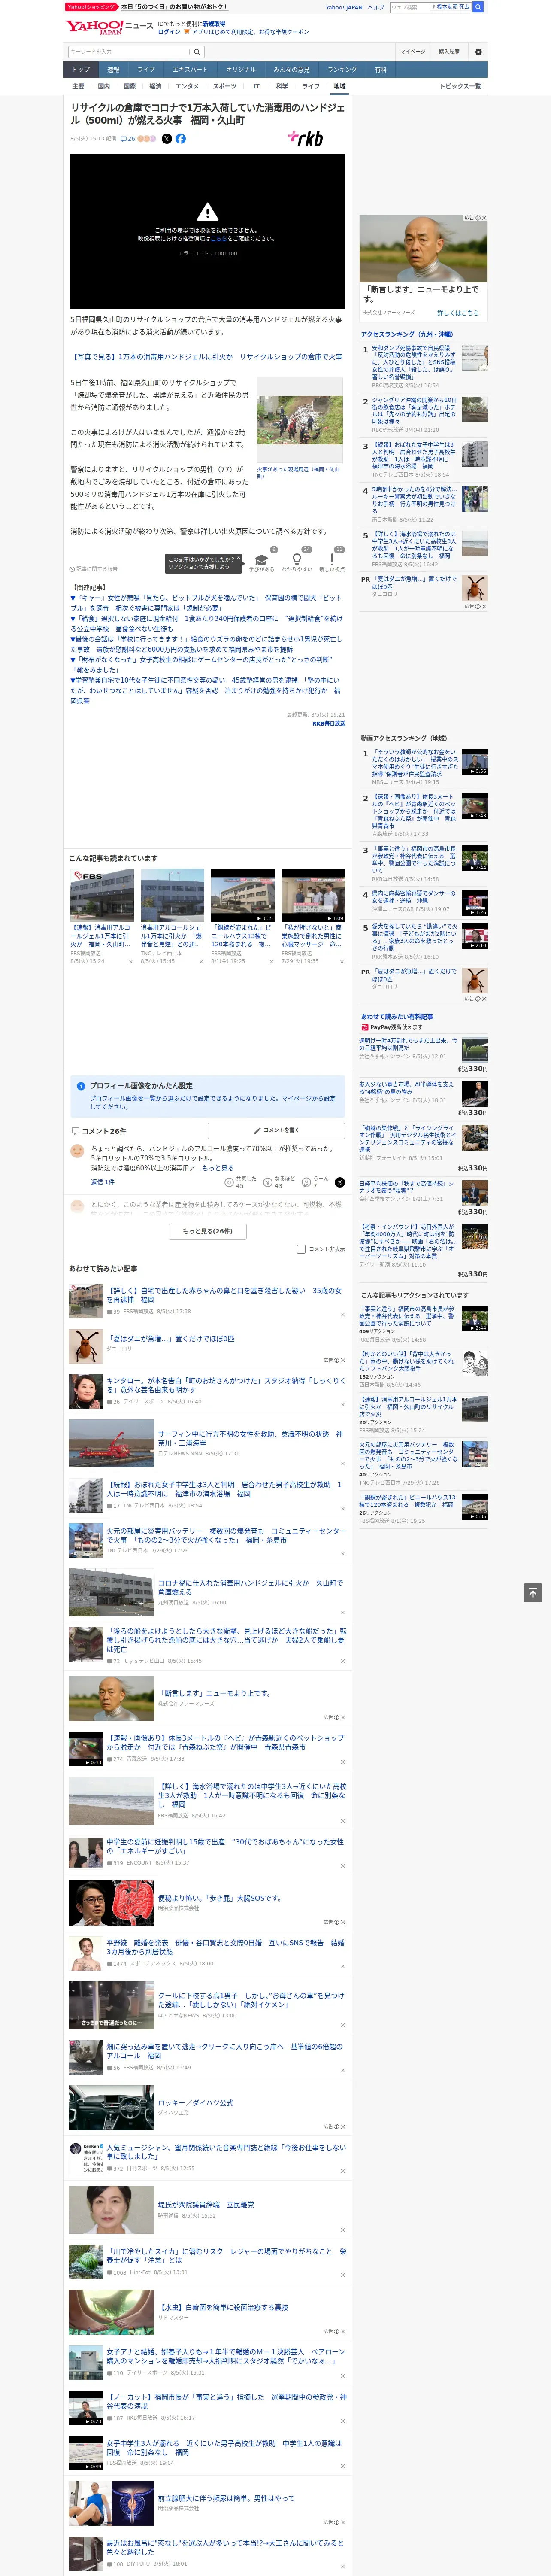The height and width of the screenshot is (2576, 551).
Task: Click the マイページ button
Action: coord(413,51)
